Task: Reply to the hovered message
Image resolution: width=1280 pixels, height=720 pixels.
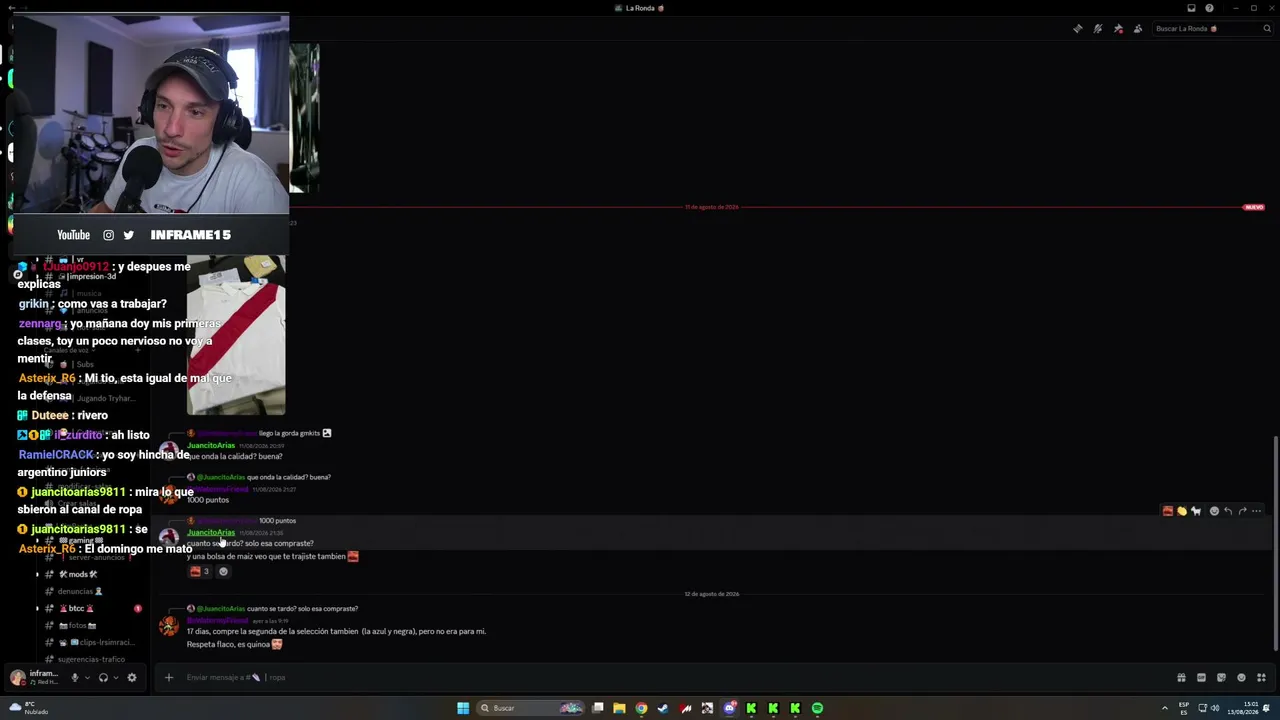Action: (x=1228, y=511)
